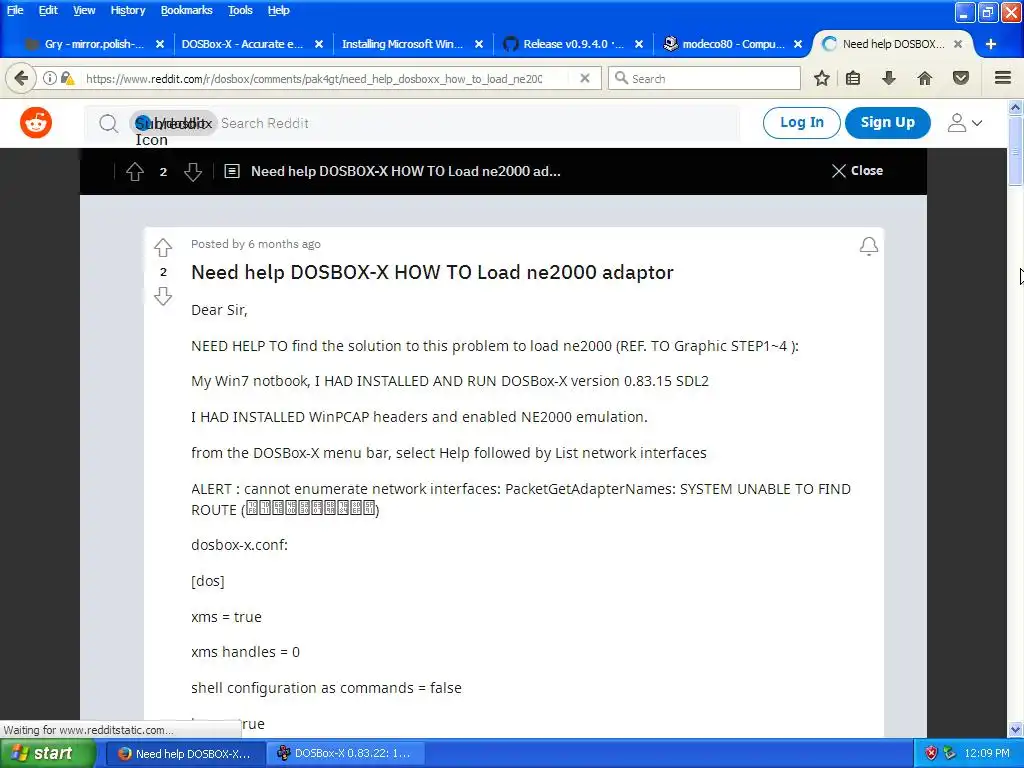Image resolution: width=1024 pixels, height=768 pixels.
Task: Open the Tools menu
Action: click(240, 10)
